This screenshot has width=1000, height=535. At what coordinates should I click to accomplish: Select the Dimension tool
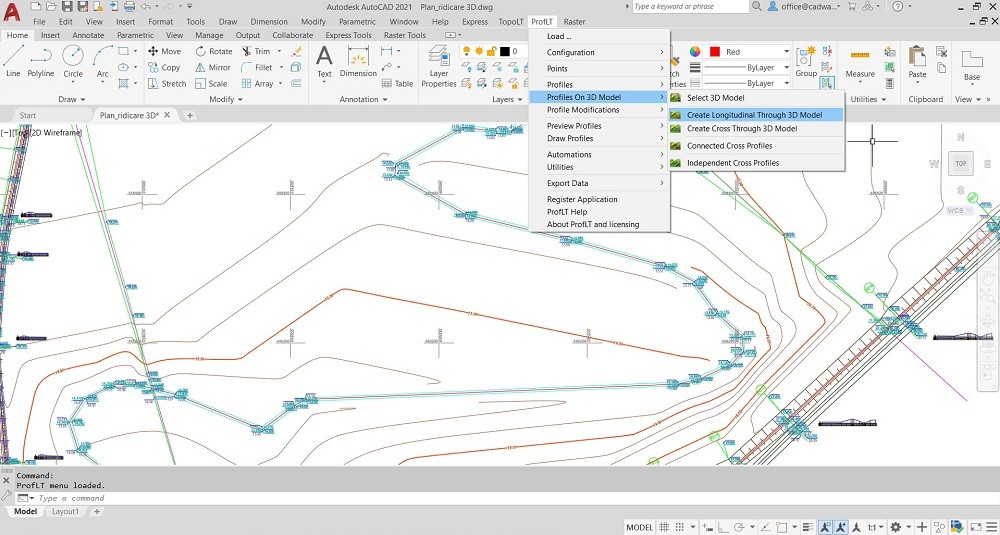(x=358, y=62)
